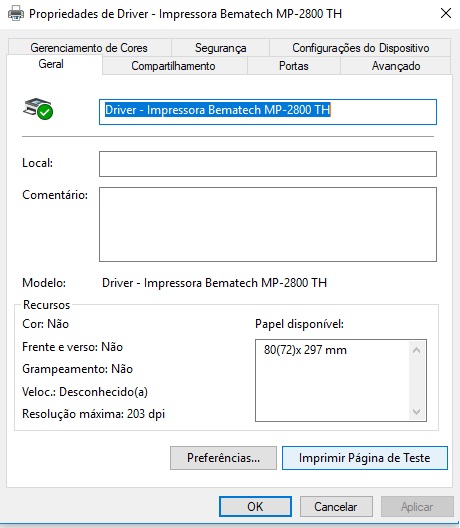Click the Resolução máxima: 203 dpi text
Screen dimensions: 460x528
click(x=94, y=414)
